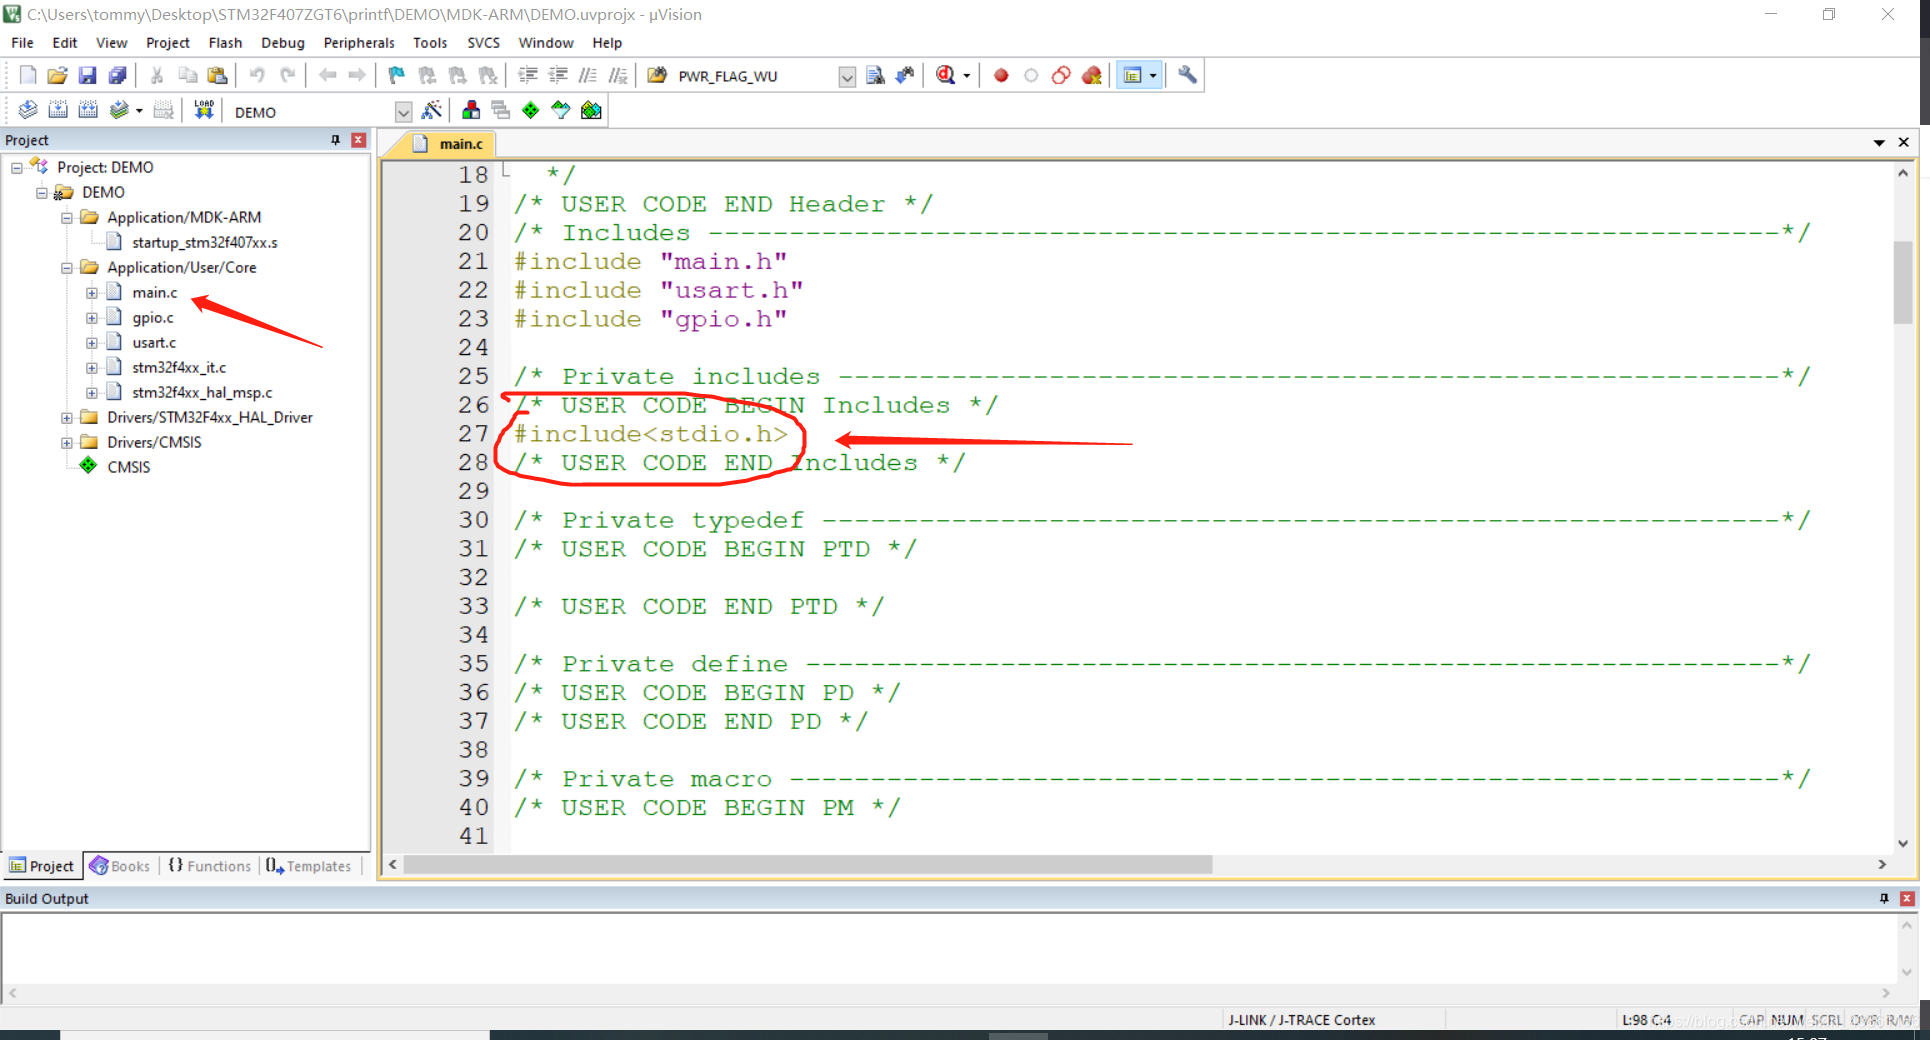Viewport: 1930px width, 1040px height.
Task: Open the Peripherals menu
Action: click(x=359, y=43)
